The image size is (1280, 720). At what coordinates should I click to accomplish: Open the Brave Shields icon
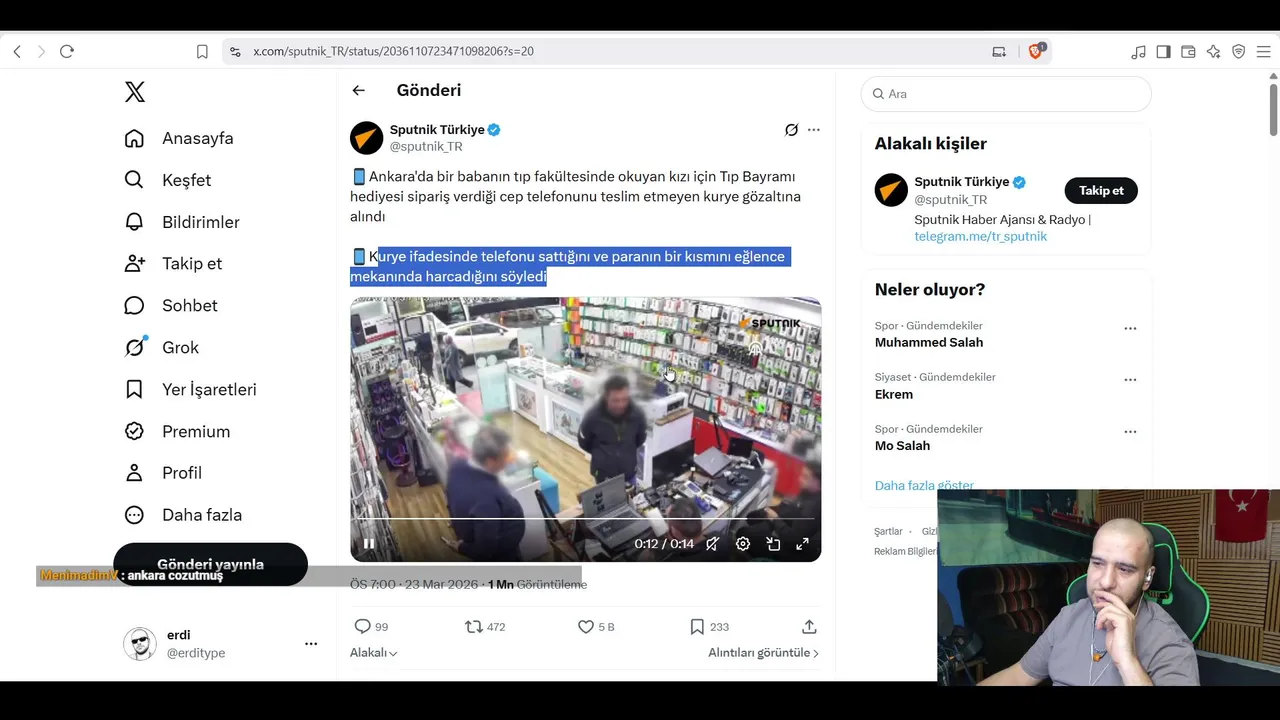coord(1036,51)
